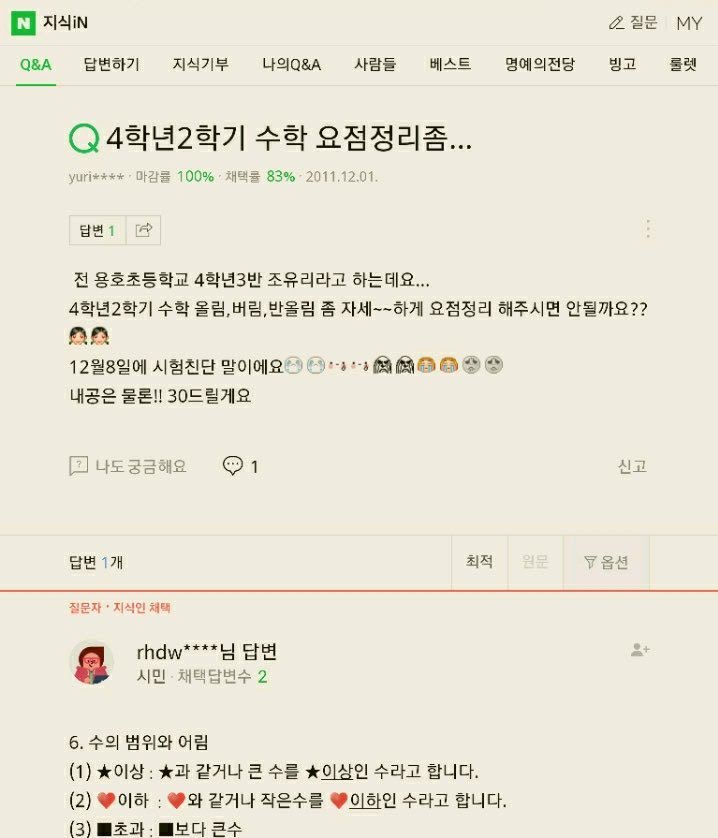
Task: Open comments via speech bubble icon
Action: [233, 465]
